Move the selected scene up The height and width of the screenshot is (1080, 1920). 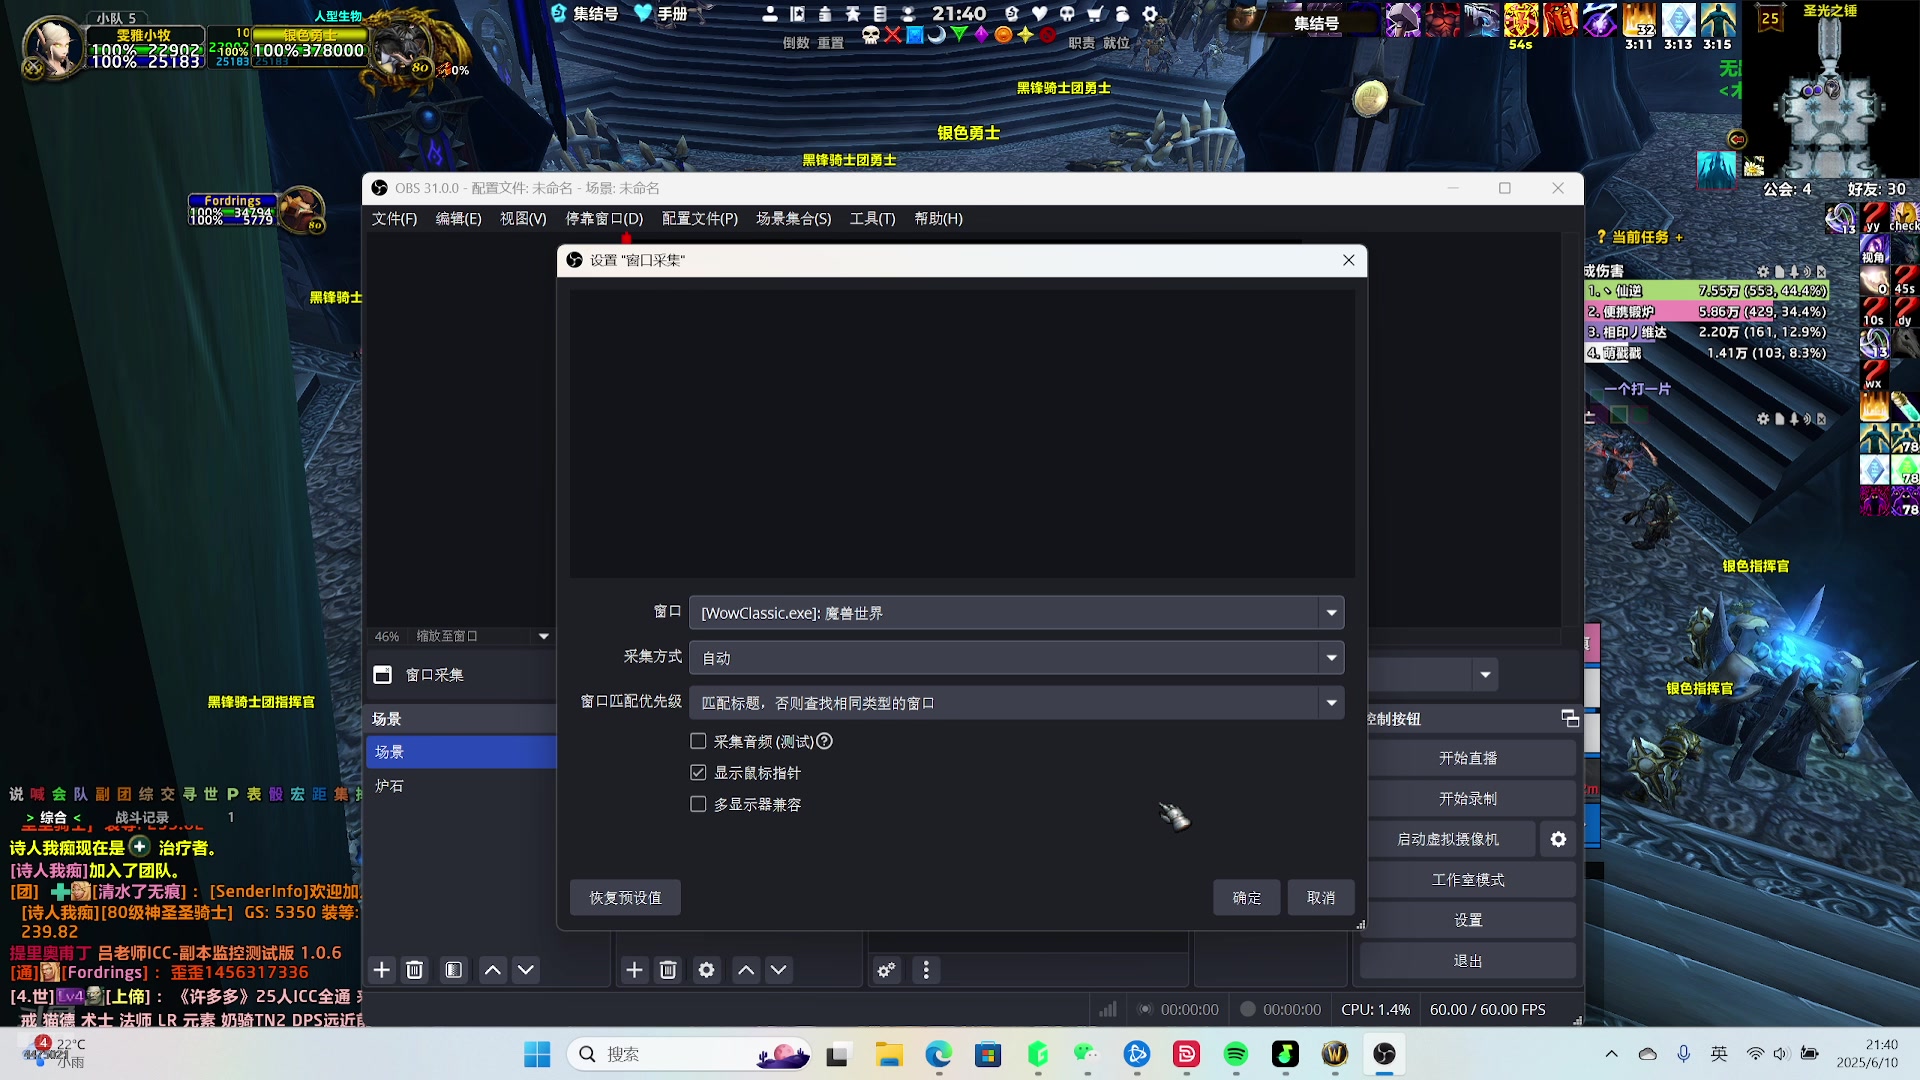(x=493, y=970)
